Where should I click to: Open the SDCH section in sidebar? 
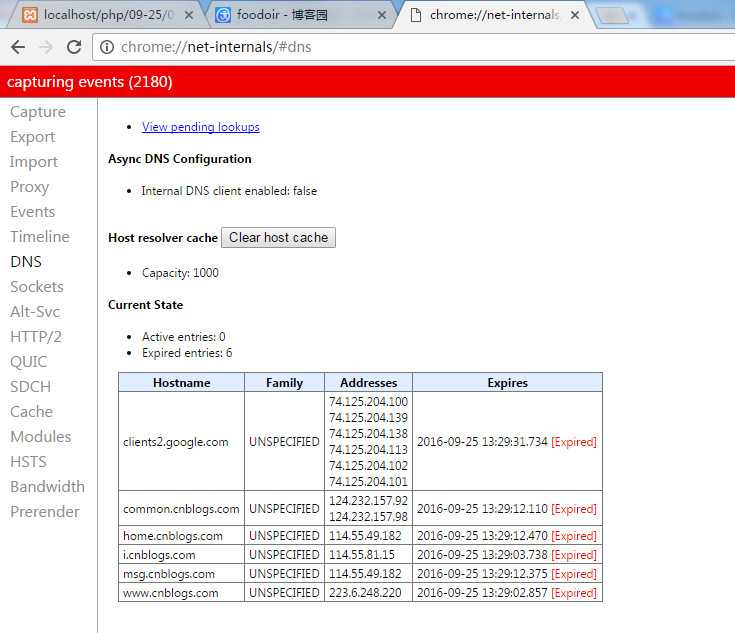30,386
